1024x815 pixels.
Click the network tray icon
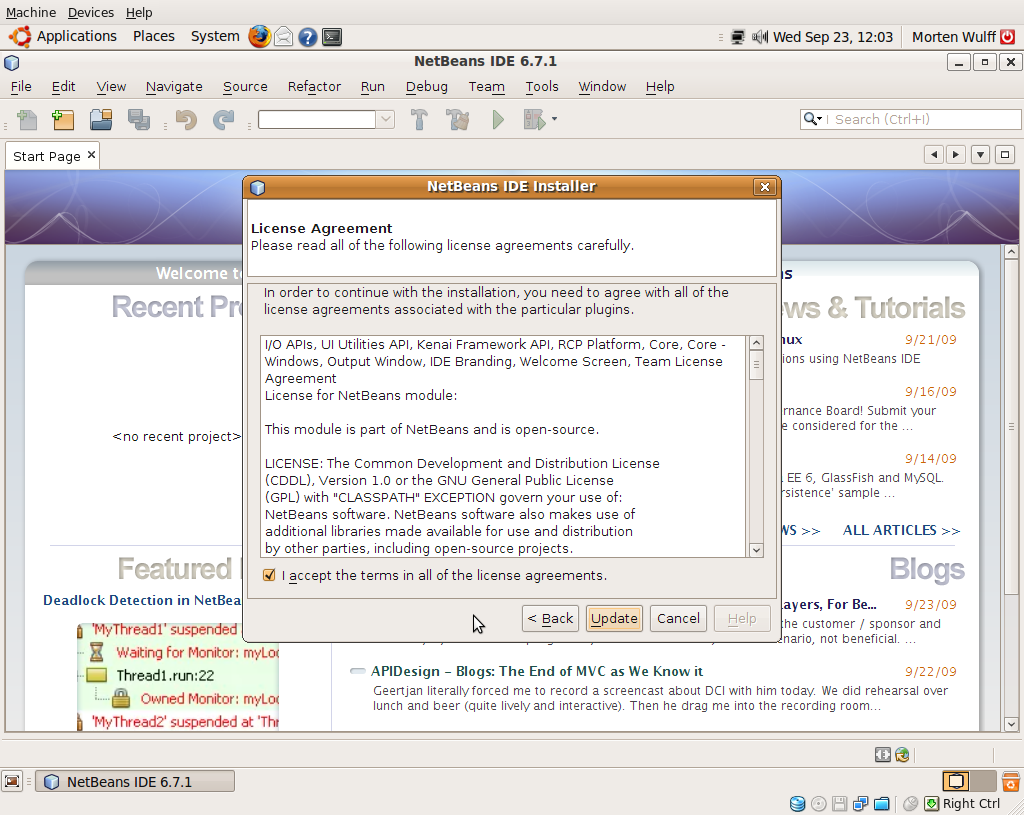point(738,37)
